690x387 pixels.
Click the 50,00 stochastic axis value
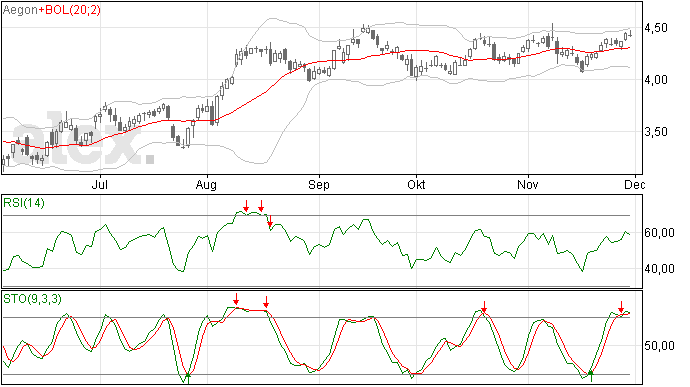point(659,346)
